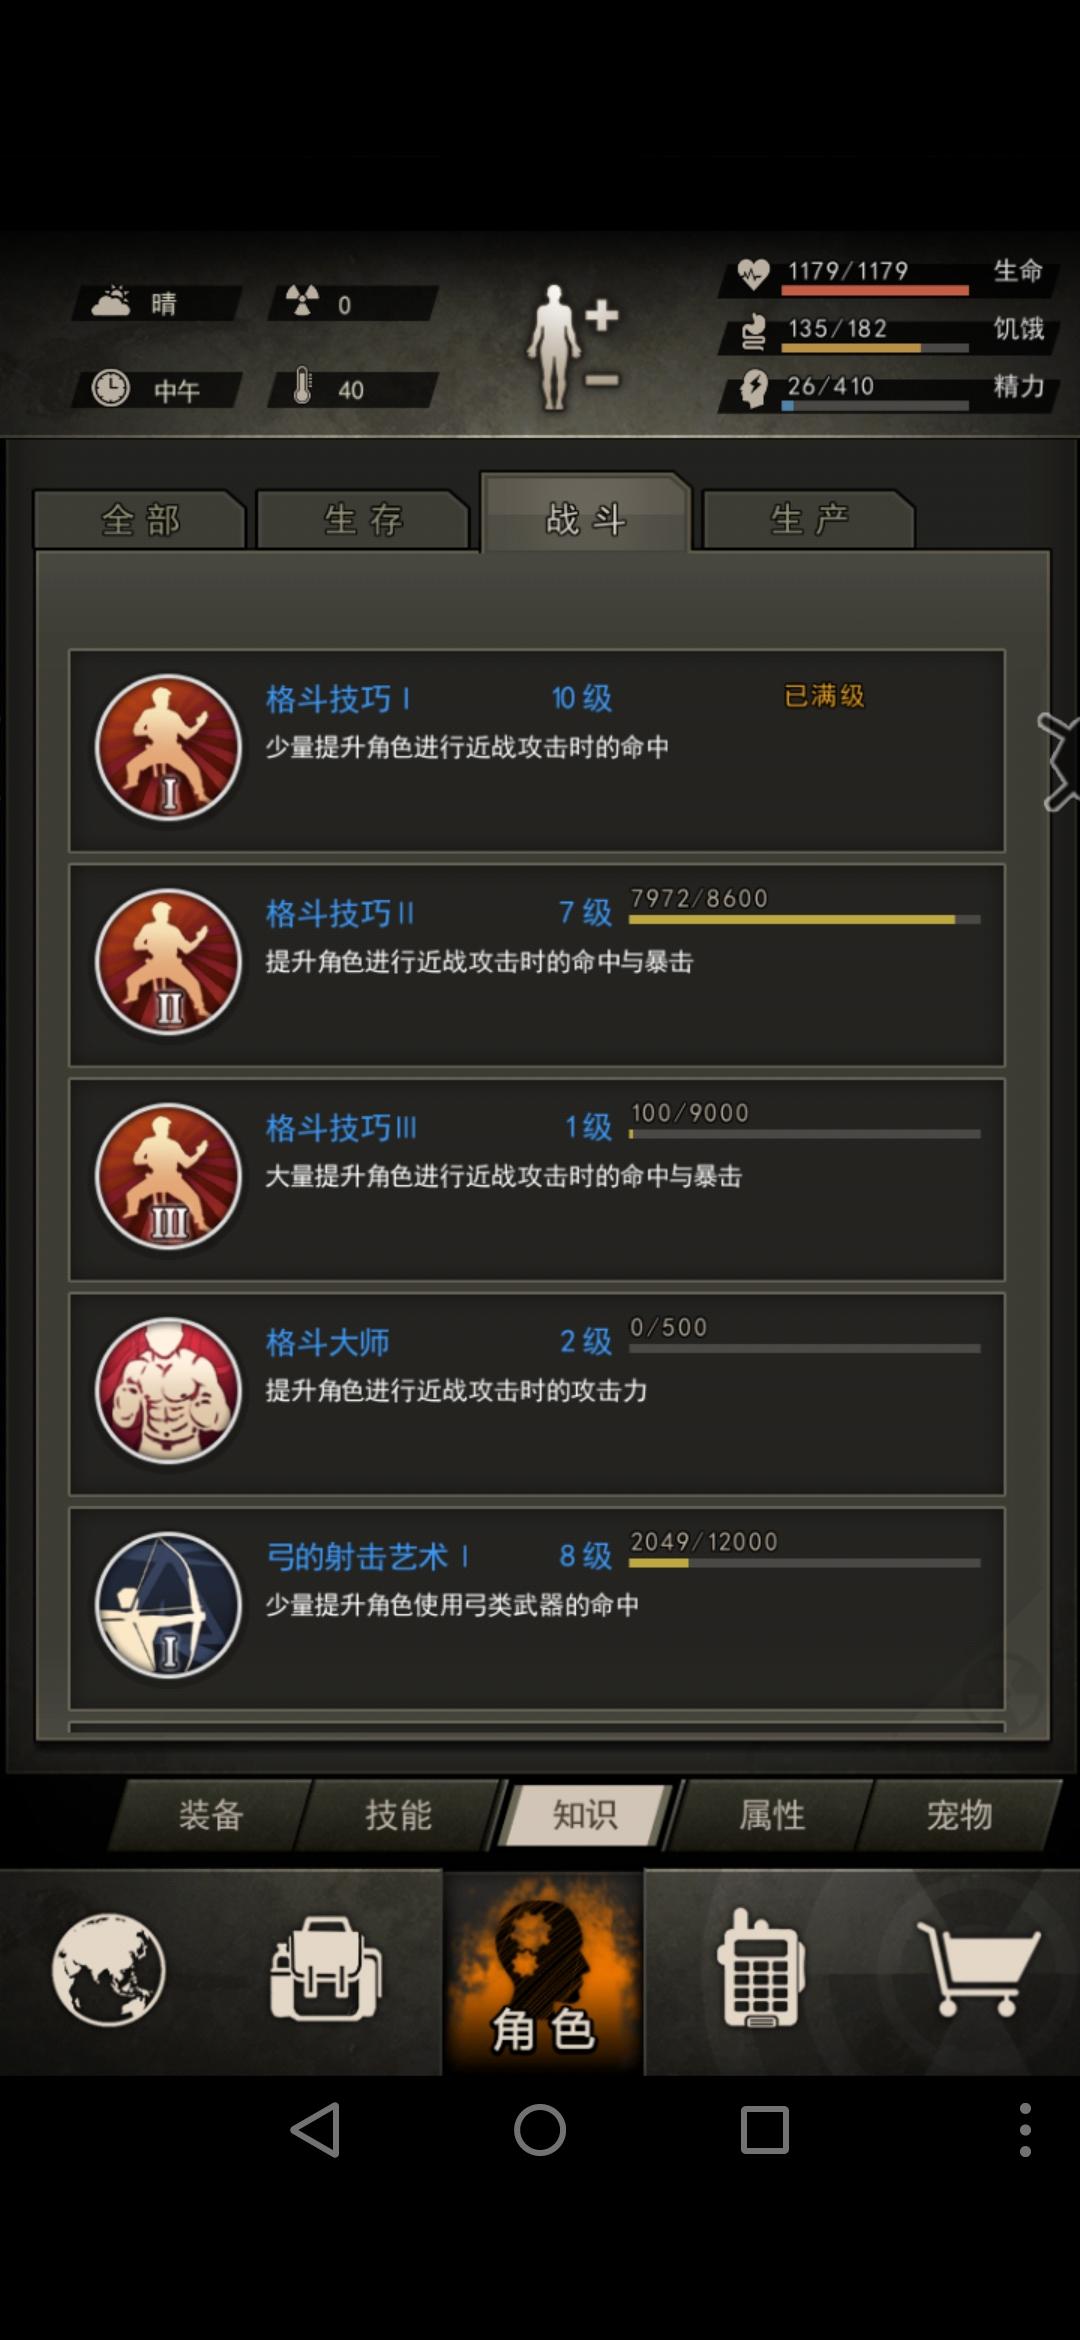Image resolution: width=1080 pixels, height=2340 pixels.
Task: Open the 技能 skills section
Action: [x=398, y=1815]
